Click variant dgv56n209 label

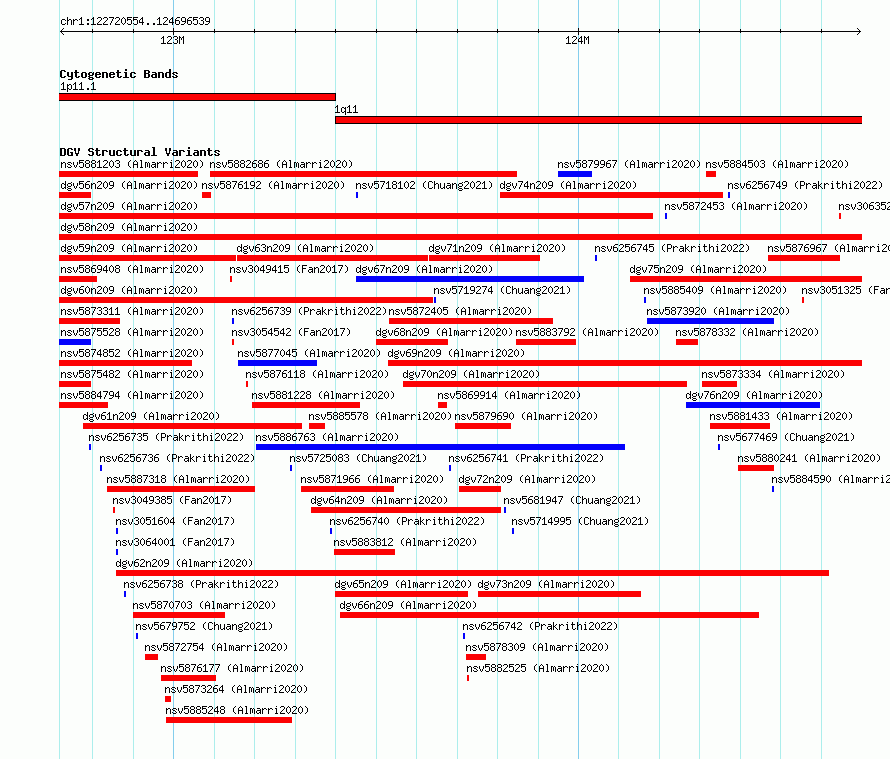129,185
